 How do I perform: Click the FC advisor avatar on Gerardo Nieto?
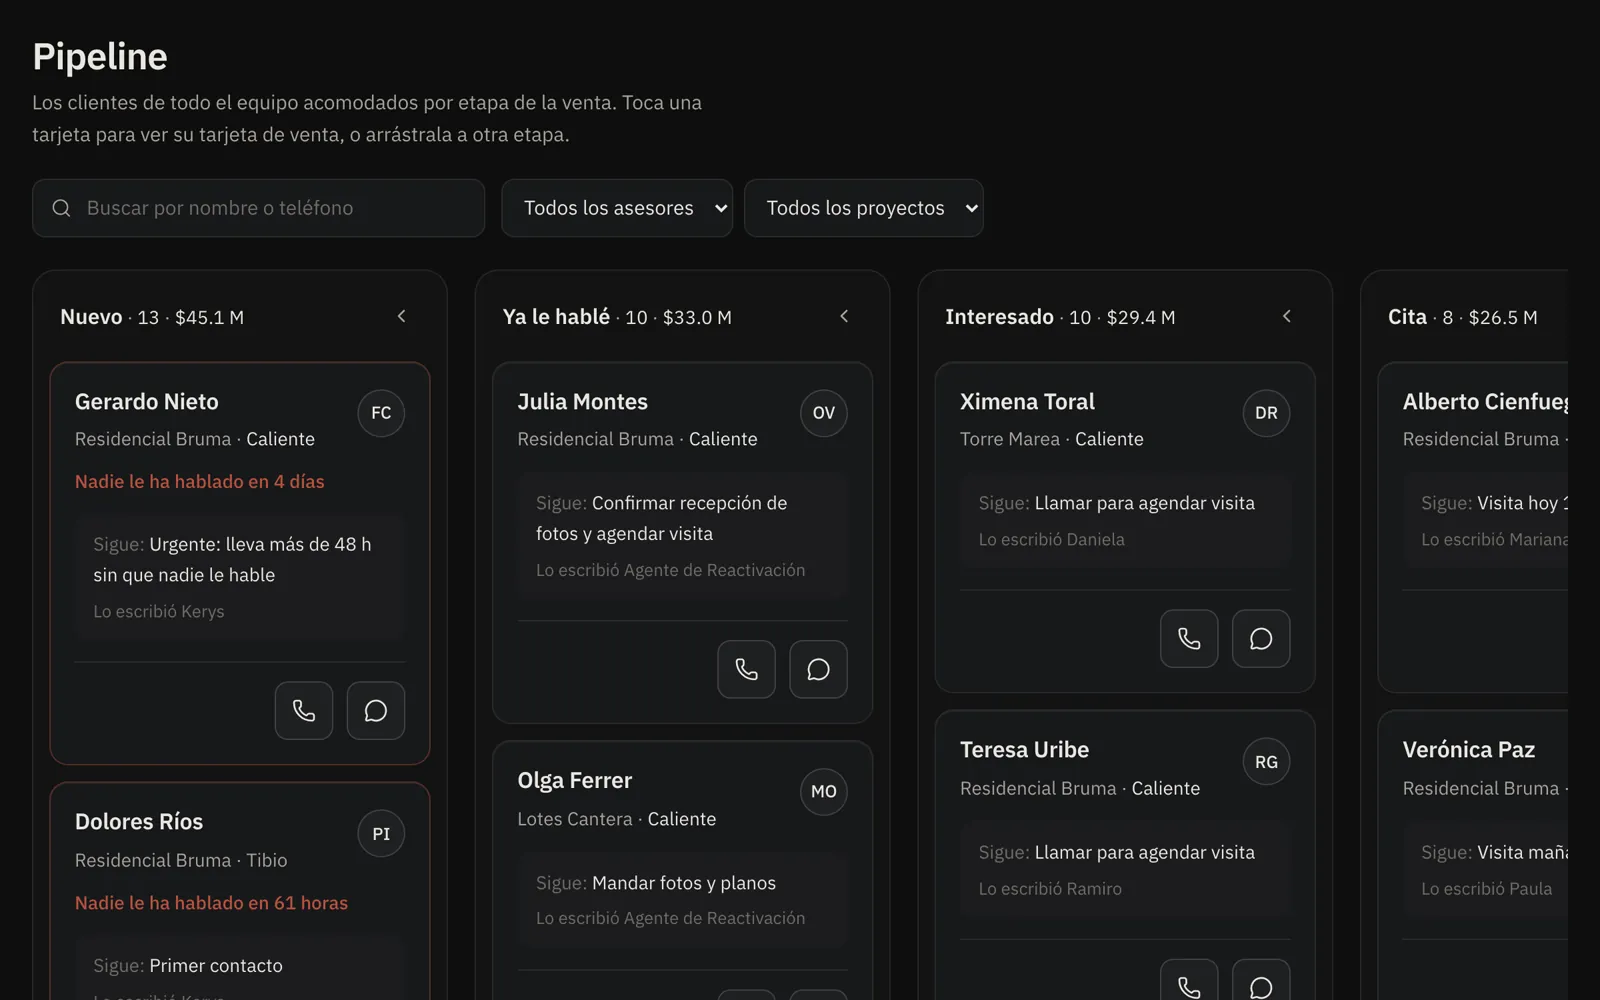coord(381,413)
